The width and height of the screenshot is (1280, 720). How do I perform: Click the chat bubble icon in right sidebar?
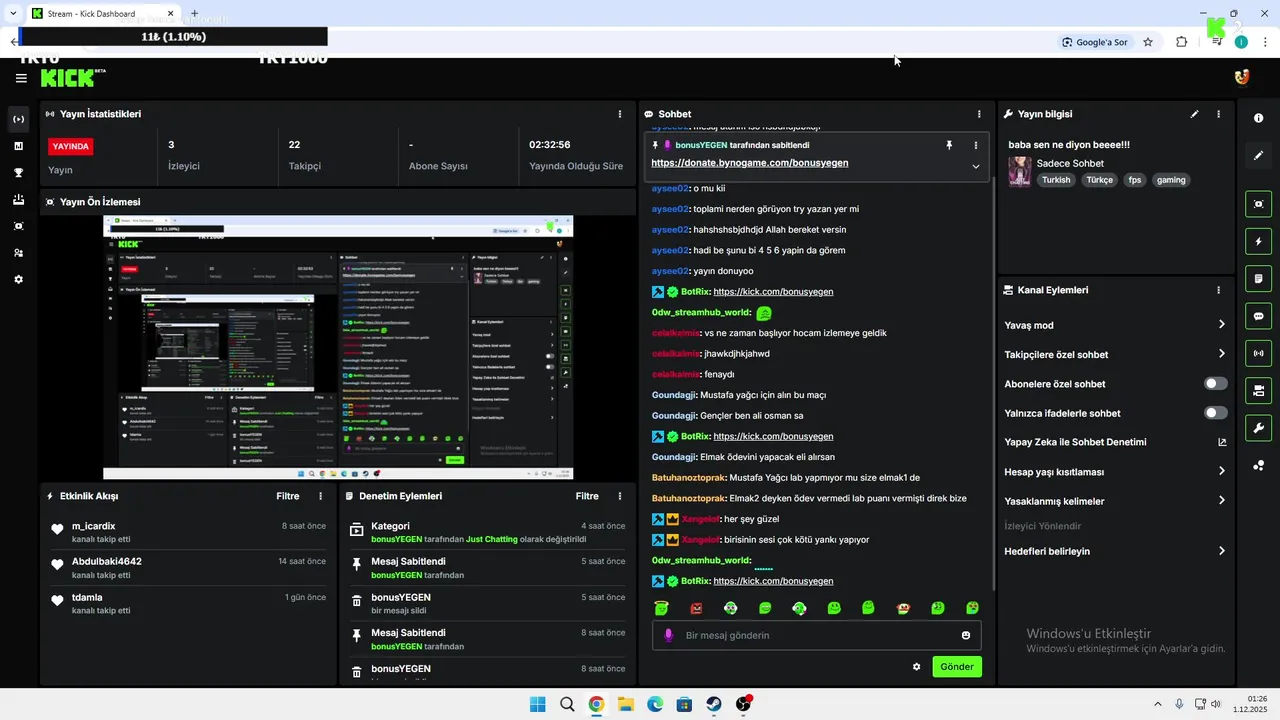pos(1258,316)
